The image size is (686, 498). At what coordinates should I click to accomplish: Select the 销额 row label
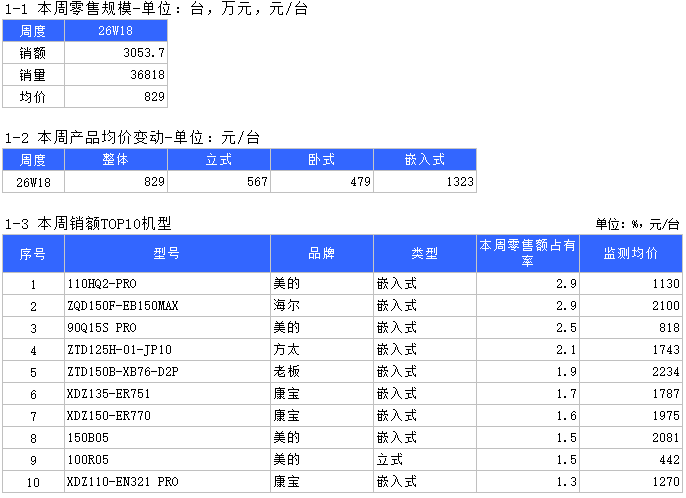point(33,53)
